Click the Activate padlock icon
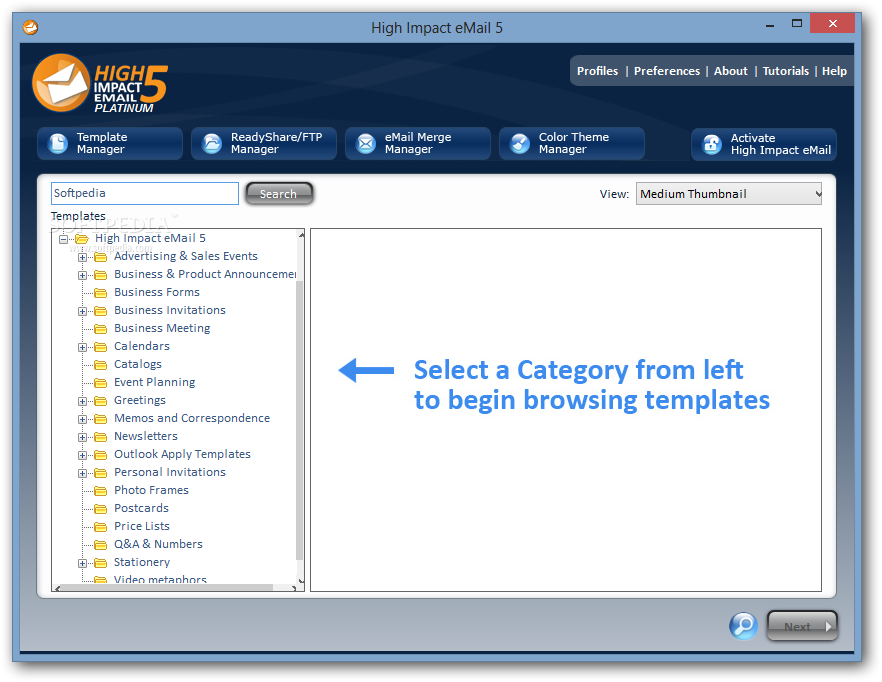 click(x=712, y=145)
